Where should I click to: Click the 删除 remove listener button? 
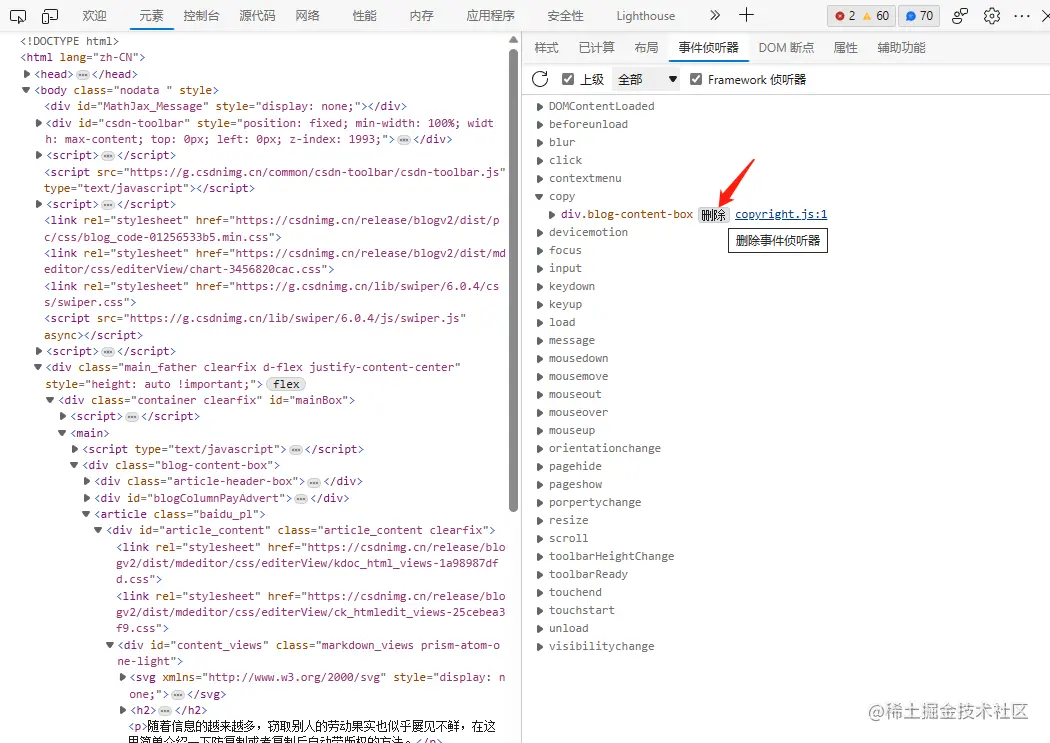point(713,215)
